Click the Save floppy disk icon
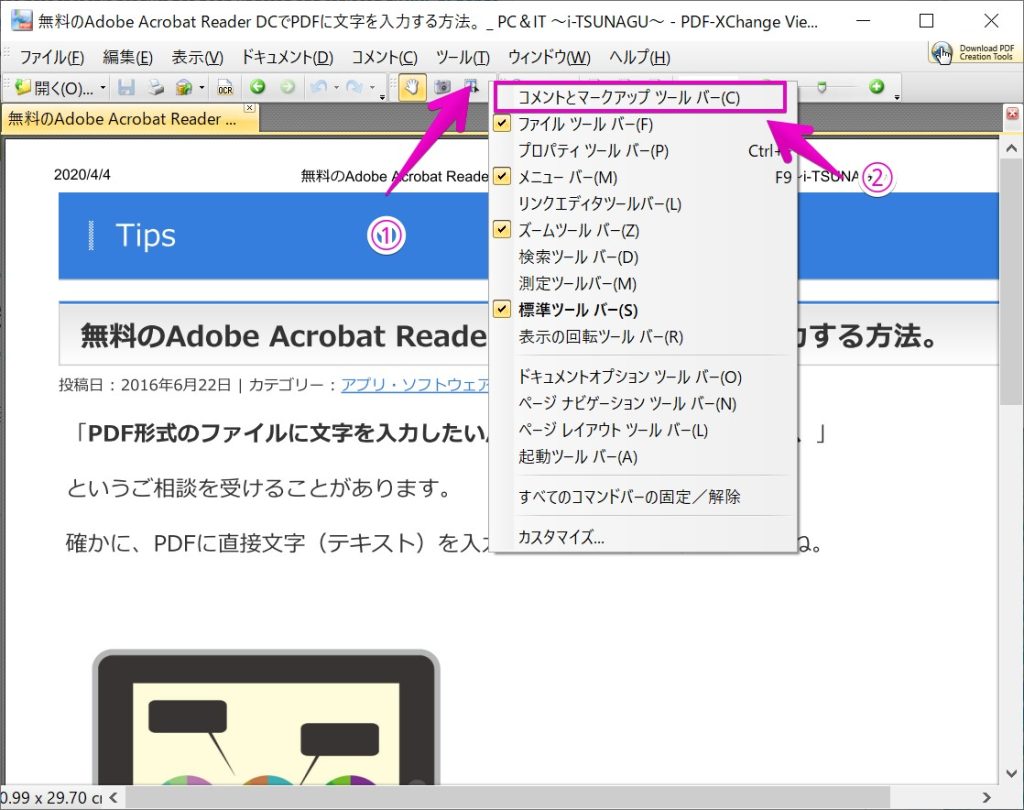This screenshot has width=1024, height=810. point(126,87)
